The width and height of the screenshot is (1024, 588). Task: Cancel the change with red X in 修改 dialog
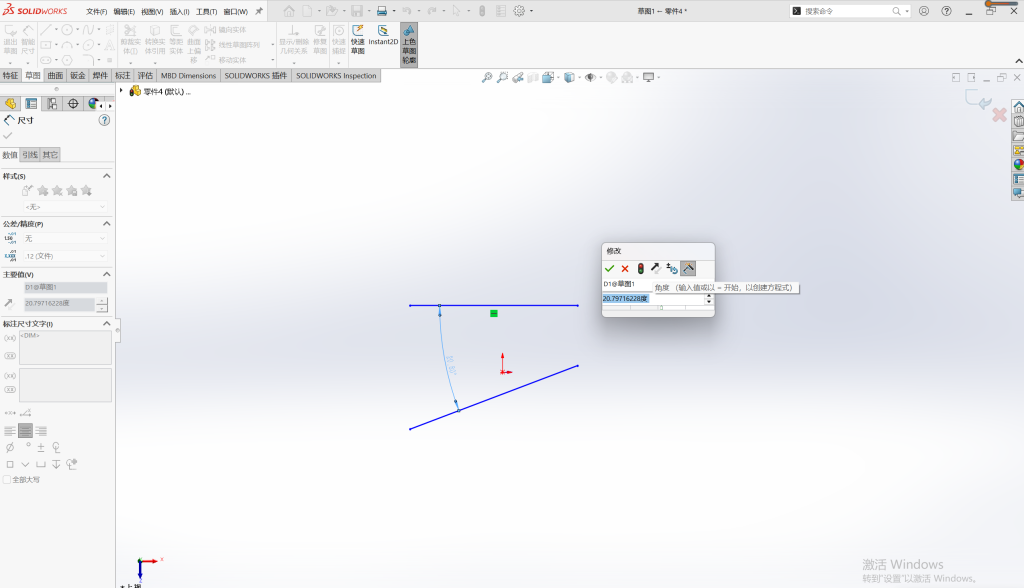point(625,269)
